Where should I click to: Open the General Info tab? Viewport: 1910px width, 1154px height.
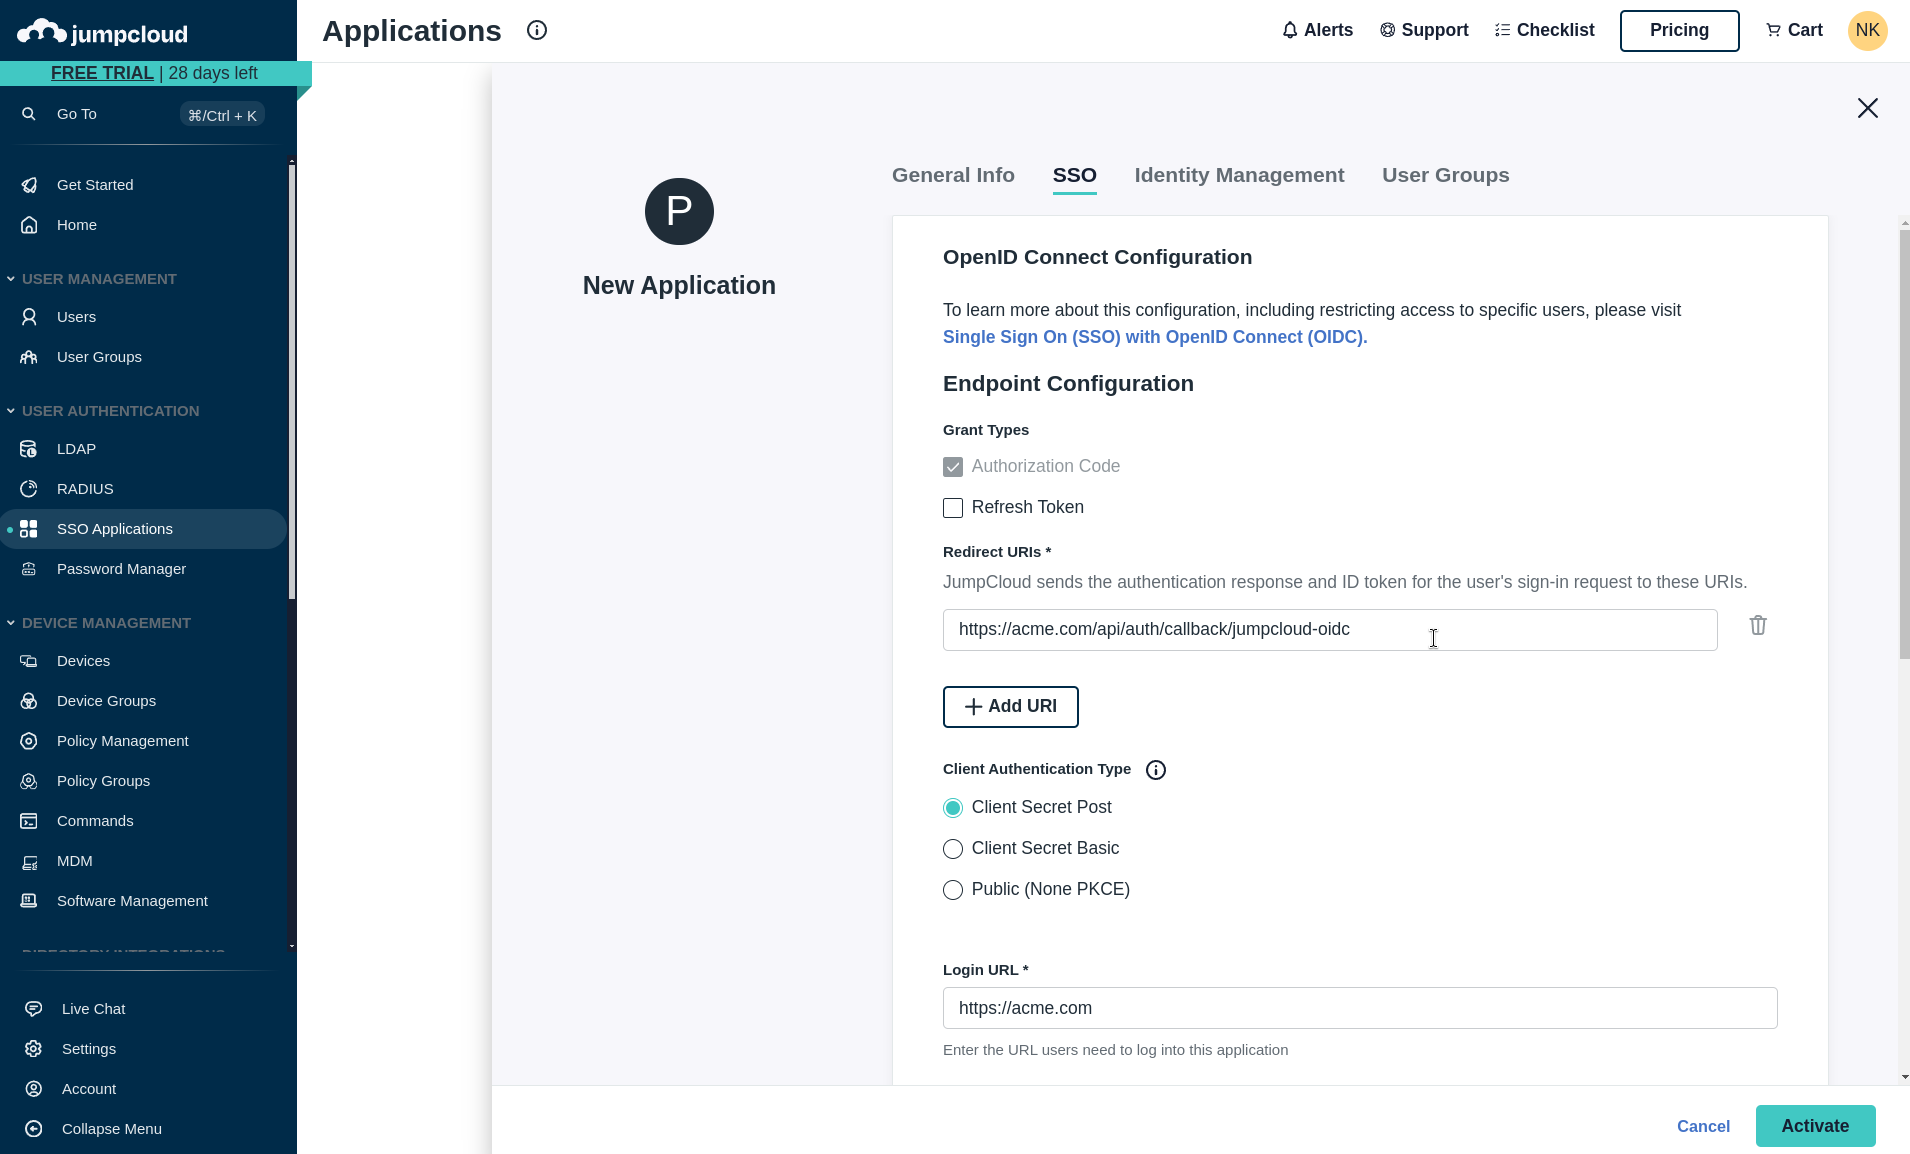pos(953,175)
